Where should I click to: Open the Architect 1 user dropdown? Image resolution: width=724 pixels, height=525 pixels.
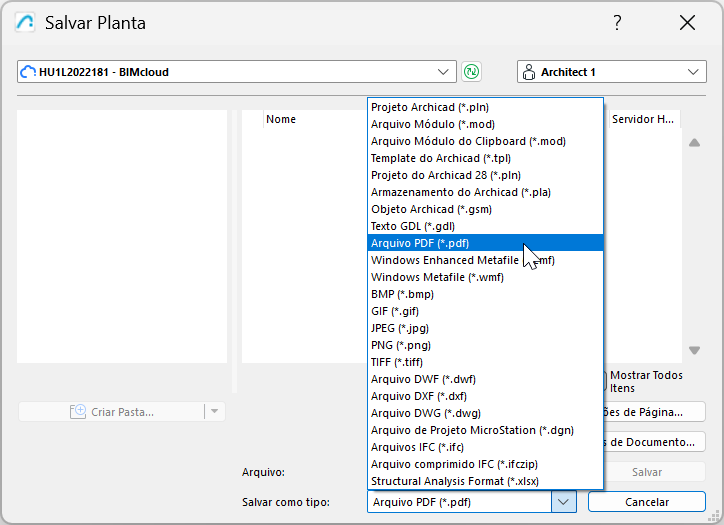pos(612,72)
